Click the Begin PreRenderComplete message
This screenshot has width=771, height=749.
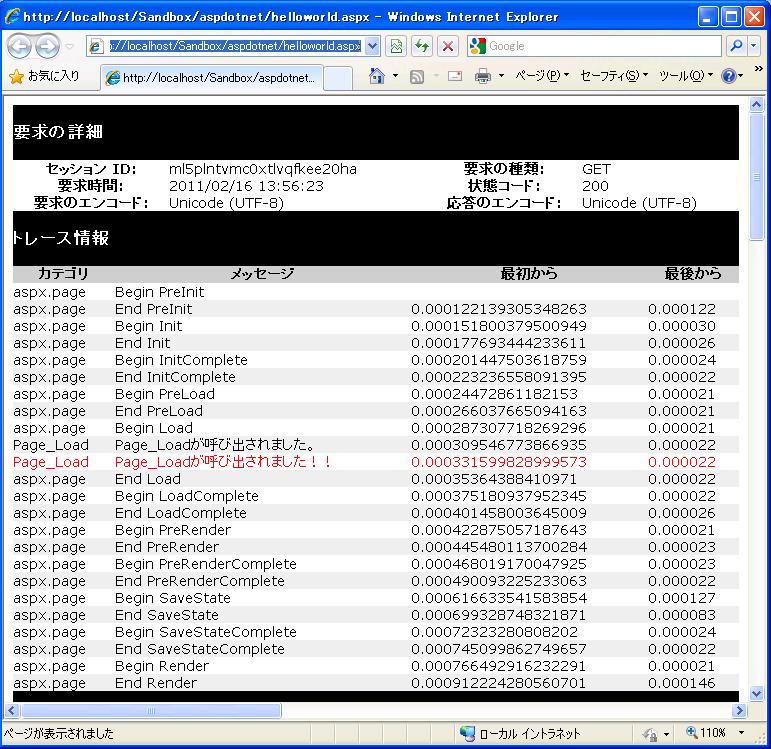click(x=206, y=564)
